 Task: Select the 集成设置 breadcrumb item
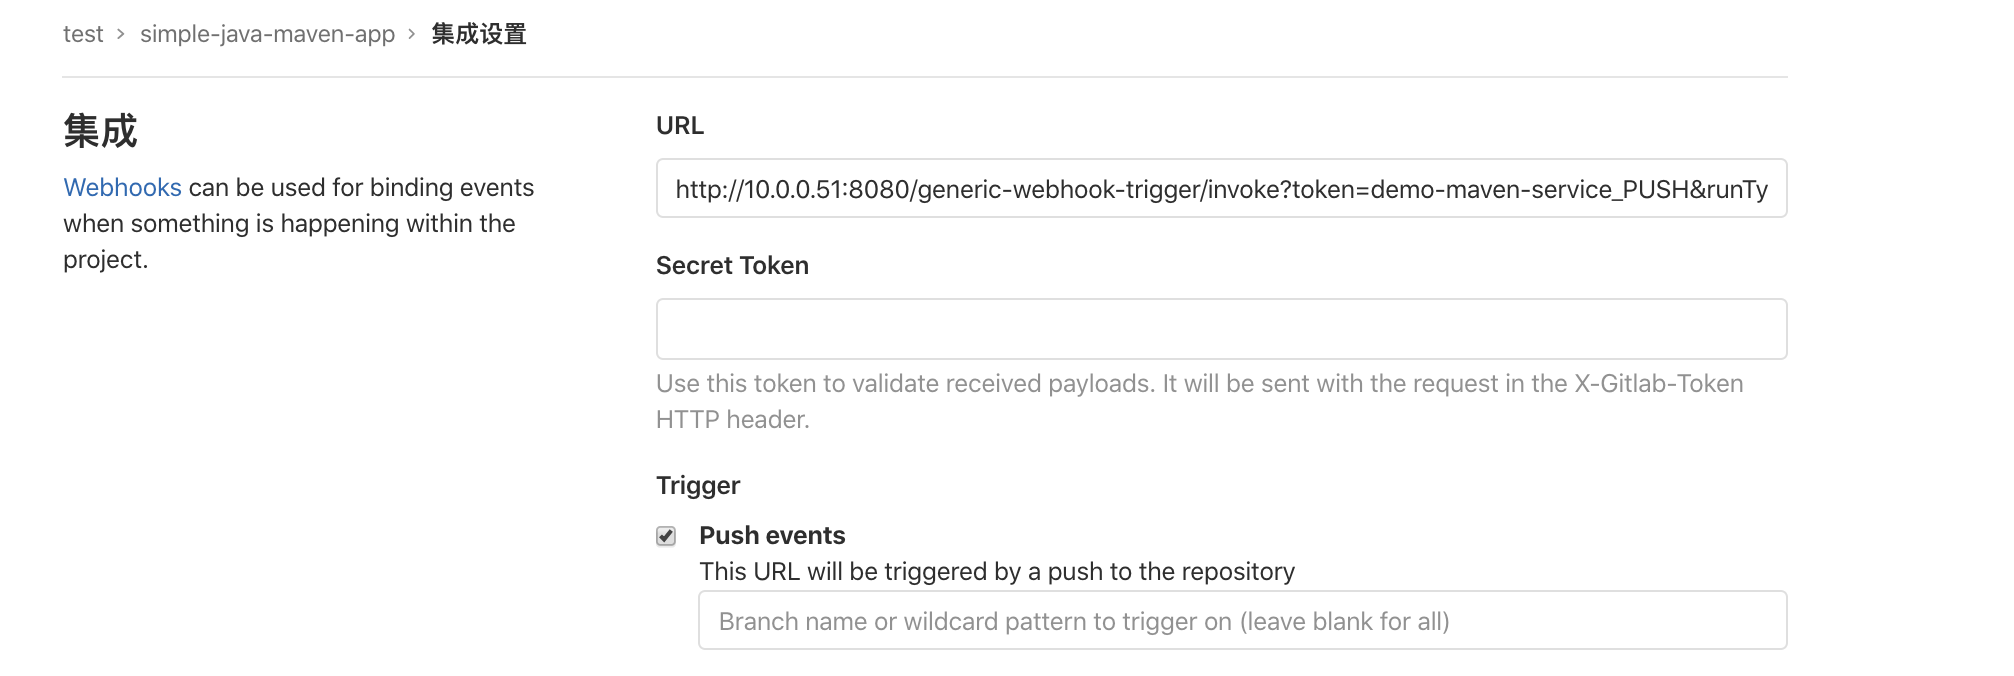click(x=479, y=34)
